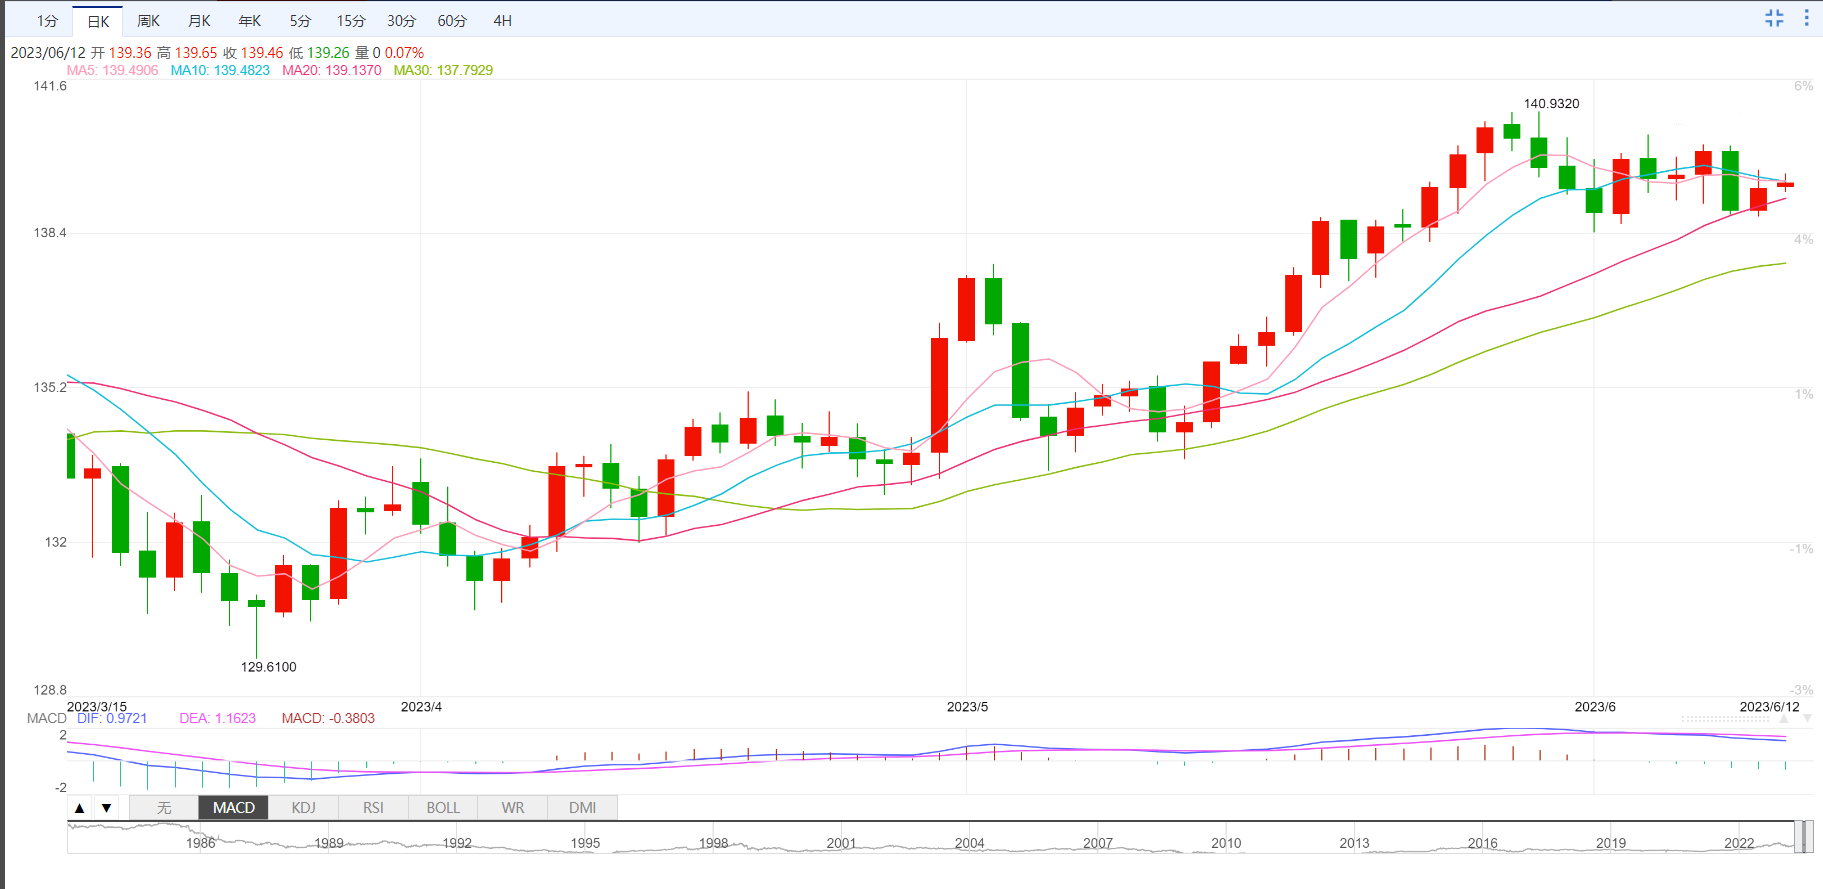This screenshot has width=1823, height=889.
Task: Open the 年K yearly chart
Action: pyautogui.click(x=250, y=21)
